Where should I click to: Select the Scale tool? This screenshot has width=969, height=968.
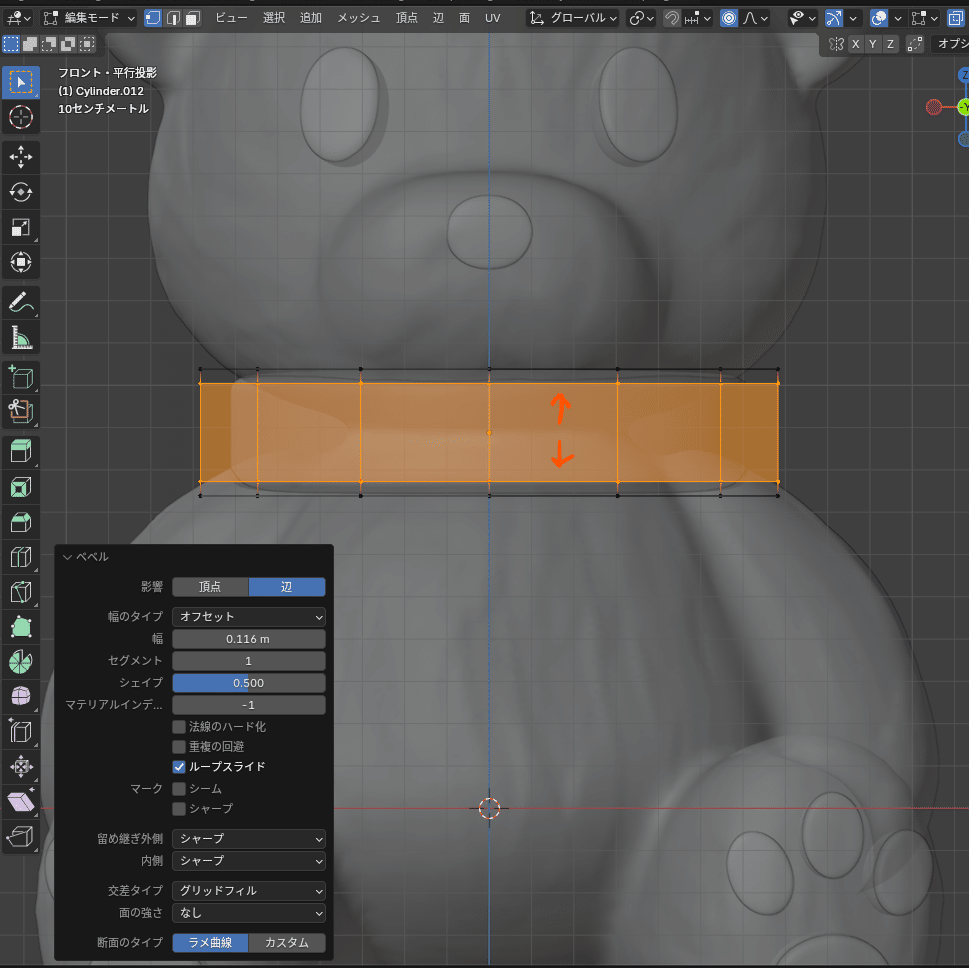(21, 227)
